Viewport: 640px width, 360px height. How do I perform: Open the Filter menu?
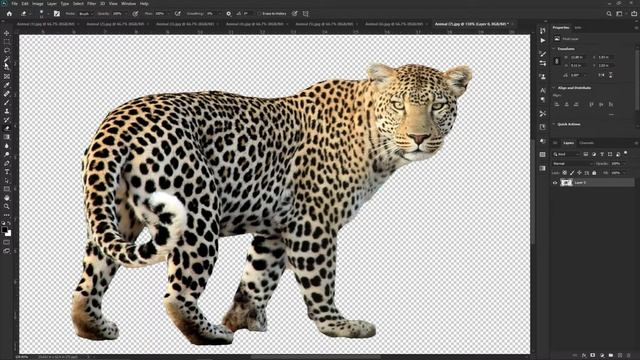click(91, 4)
